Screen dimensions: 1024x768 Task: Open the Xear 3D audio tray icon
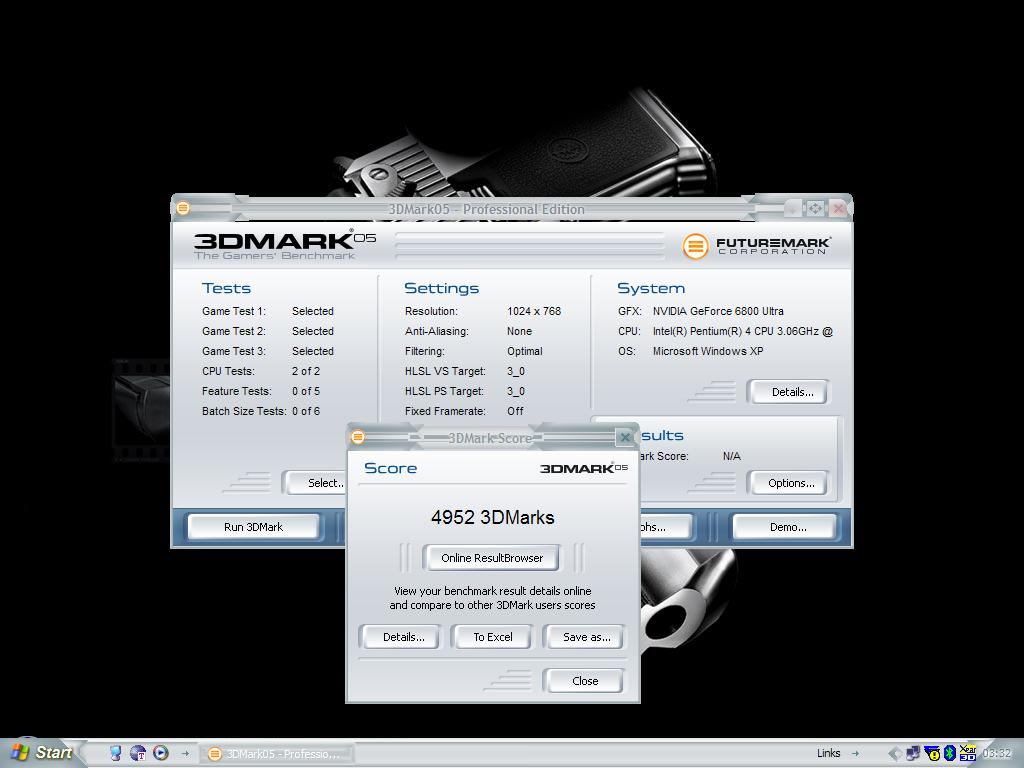968,753
